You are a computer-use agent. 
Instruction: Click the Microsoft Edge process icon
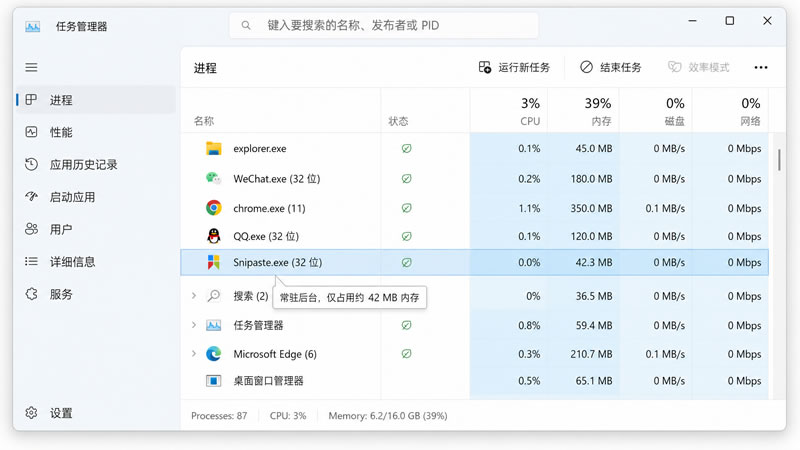pos(214,354)
